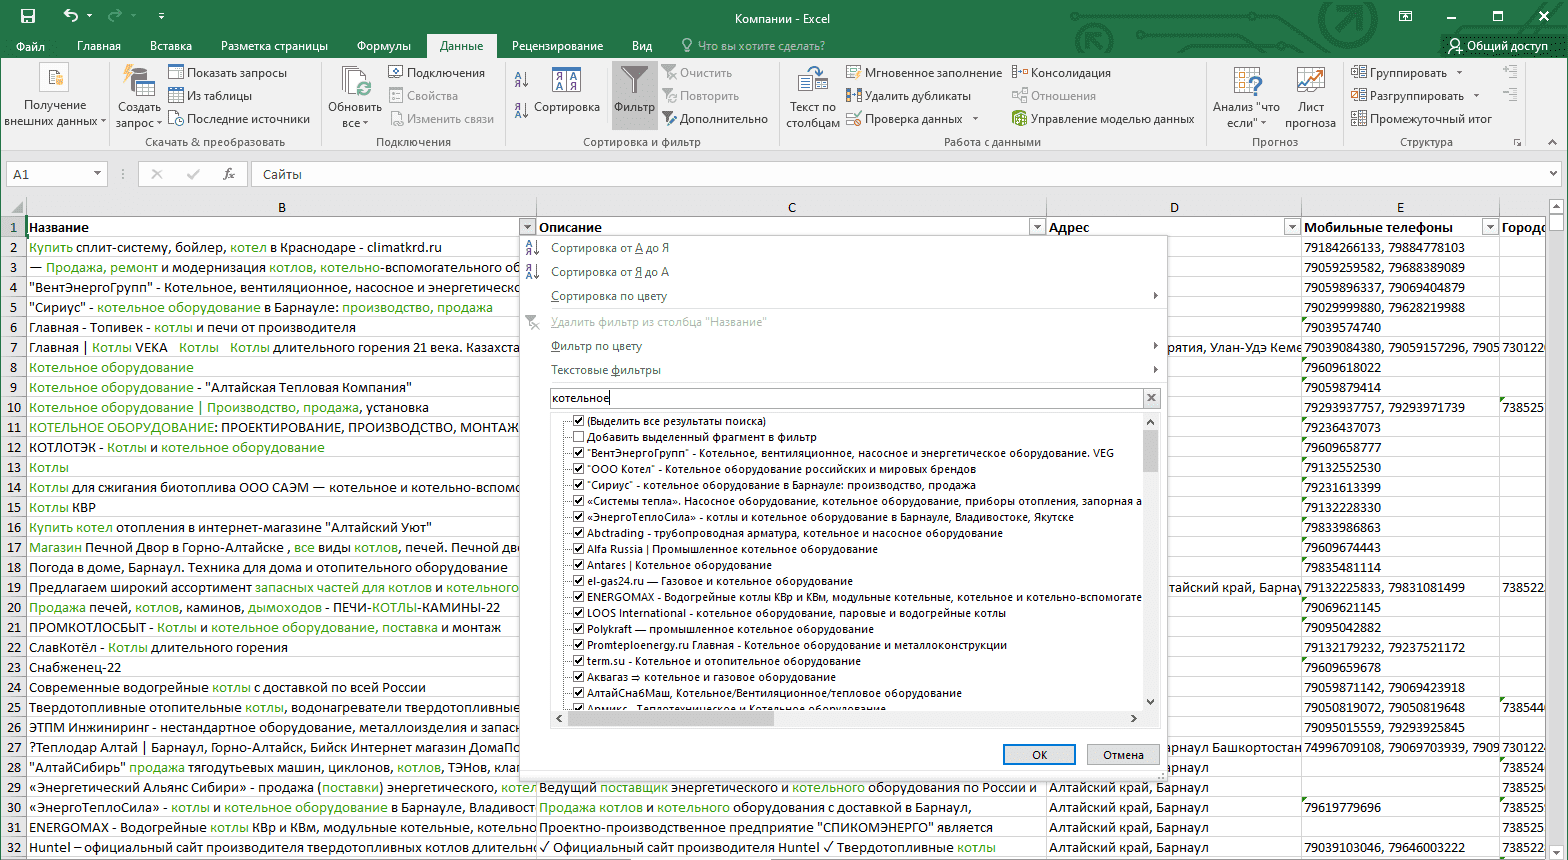Uncheck the Antares filter item
Image resolution: width=1568 pixels, height=860 pixels.
point(579,565)
